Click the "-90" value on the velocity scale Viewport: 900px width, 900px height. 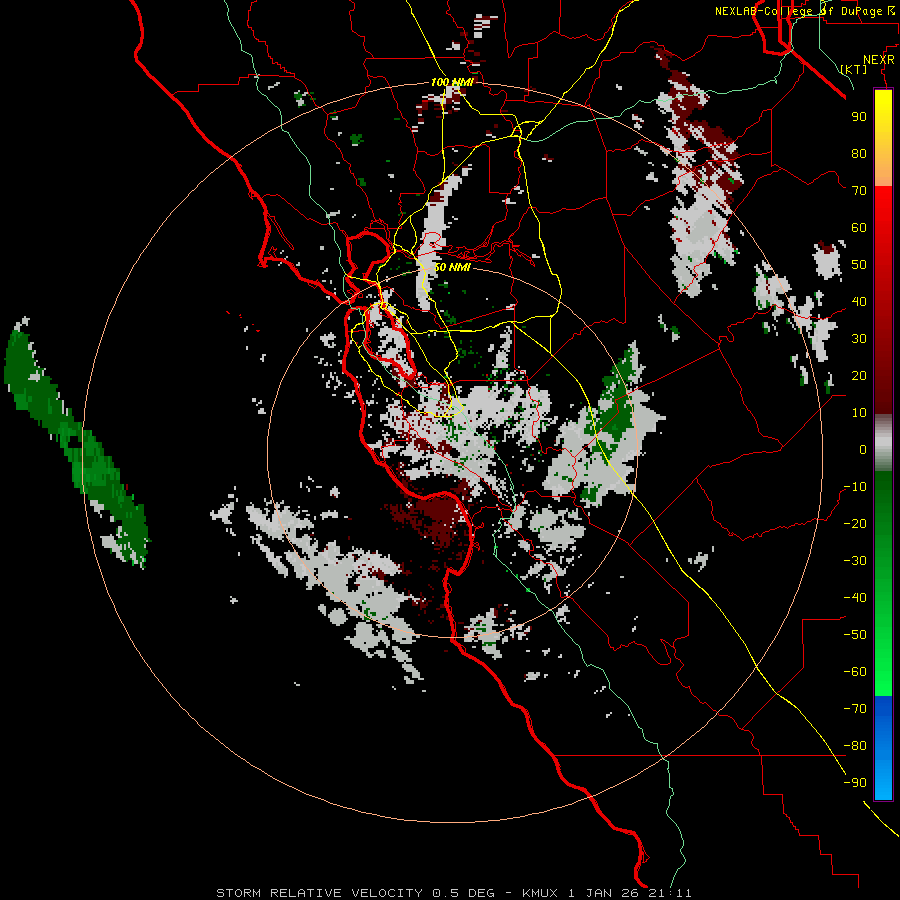[x=855, y=783]
